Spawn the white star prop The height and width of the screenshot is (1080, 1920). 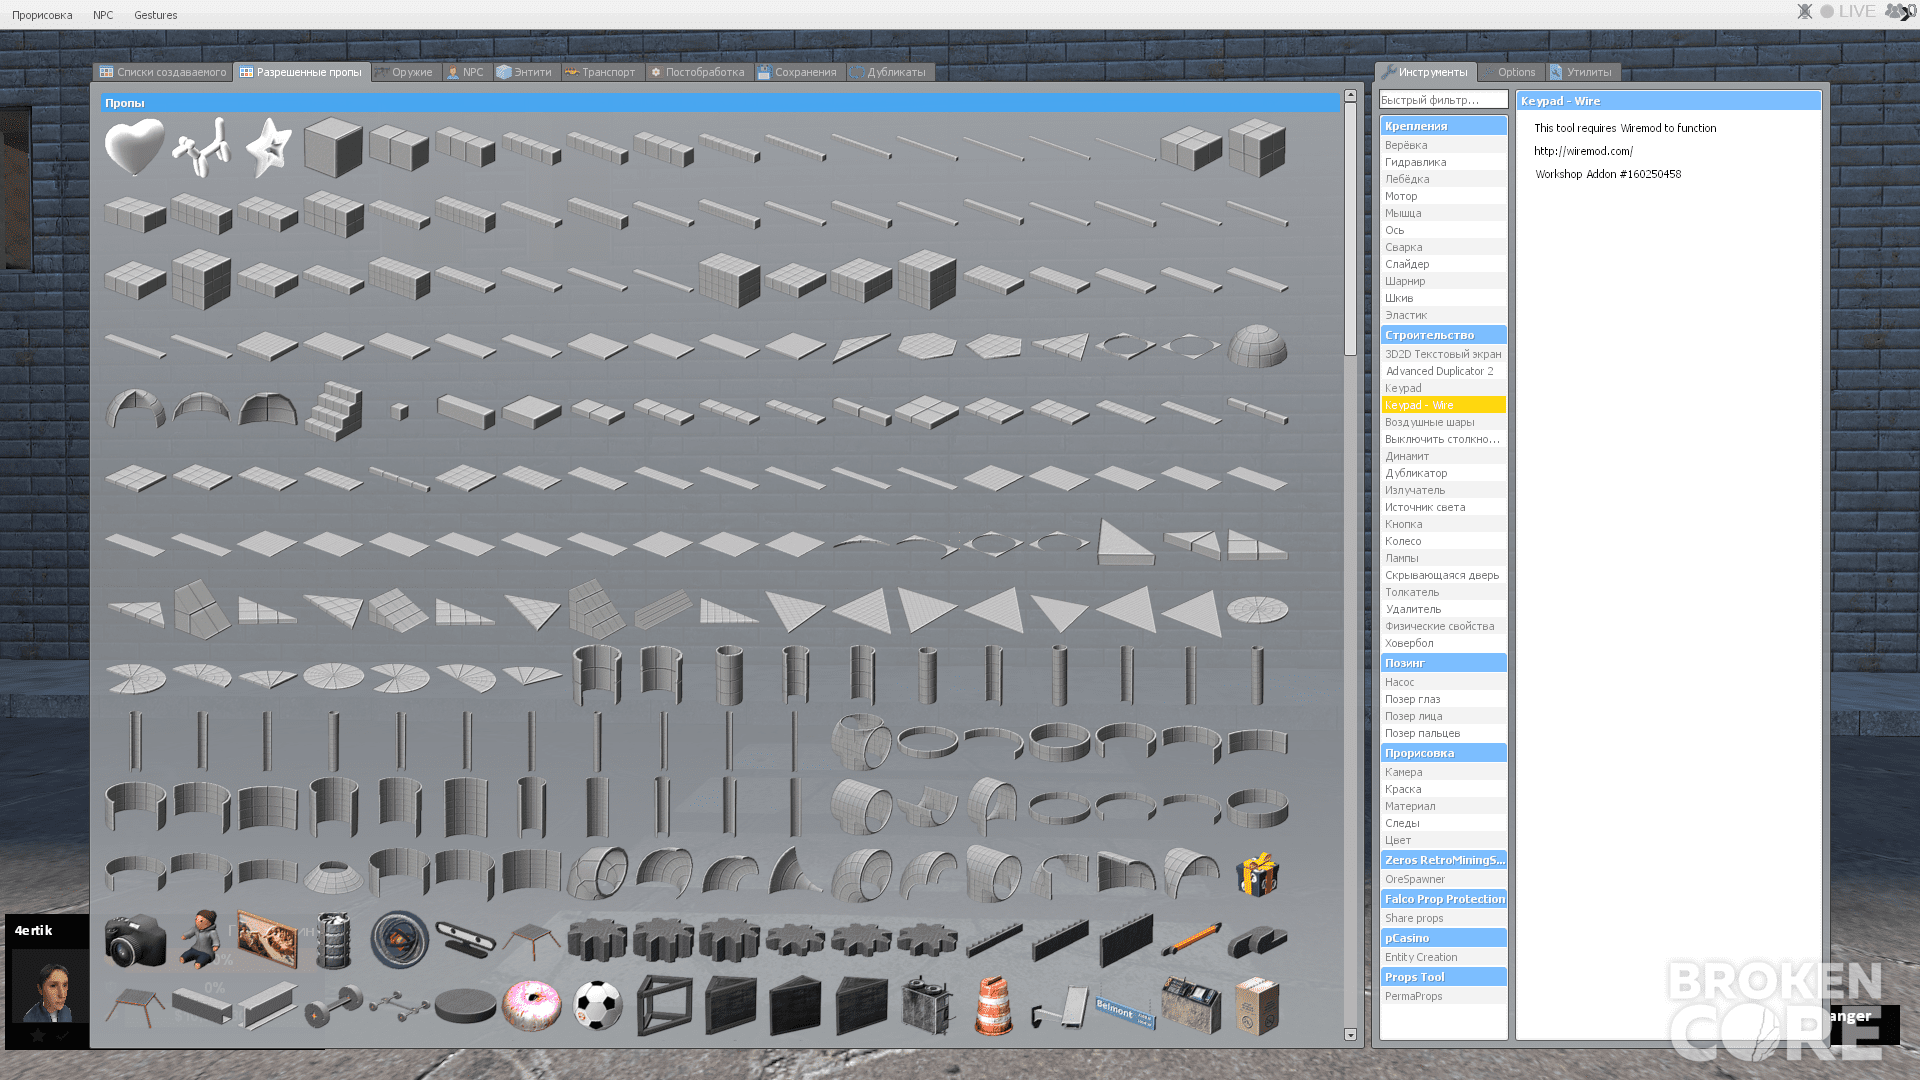(x=267, y=148)
